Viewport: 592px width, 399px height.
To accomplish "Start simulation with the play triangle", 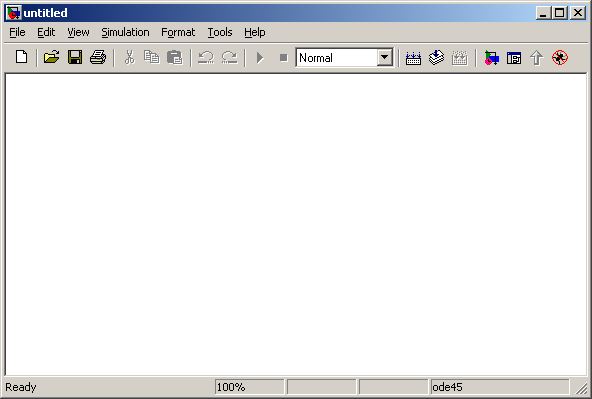I will coord(260,58).
